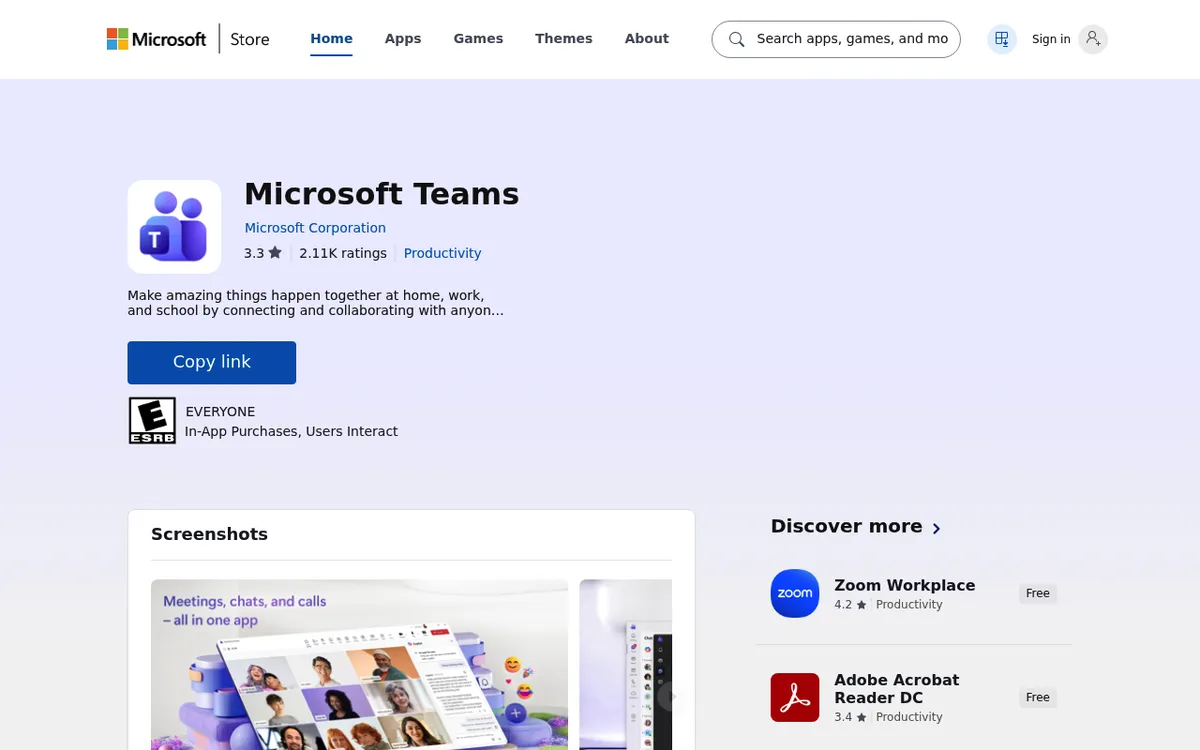Click the store apps icon beside Sign in
This screenshot has width=1200, height=750.
coord(1002,39)
